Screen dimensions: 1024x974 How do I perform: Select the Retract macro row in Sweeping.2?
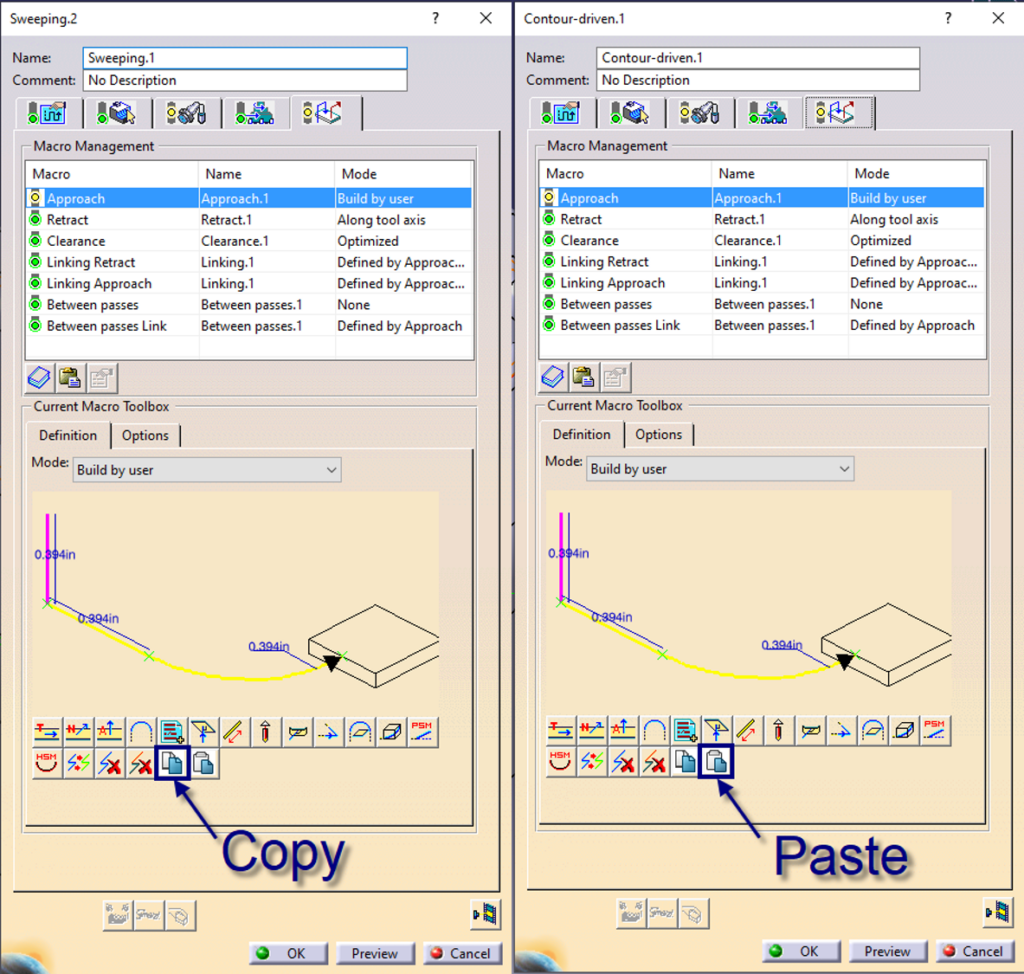68,220
